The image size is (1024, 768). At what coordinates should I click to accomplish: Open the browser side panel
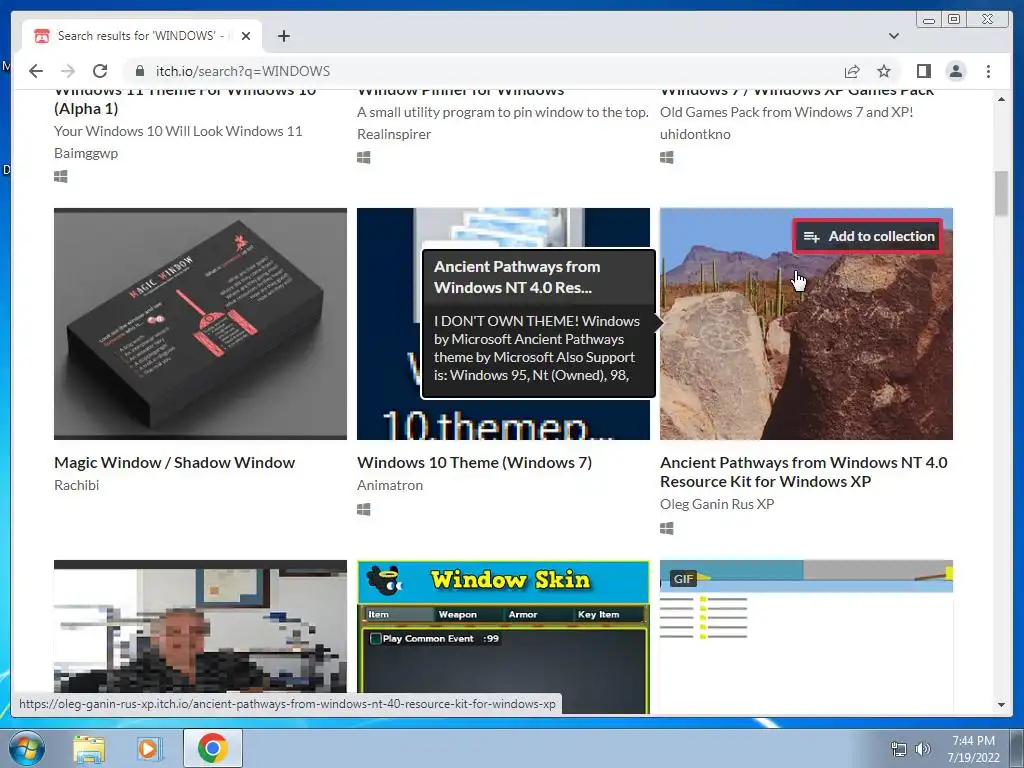click(x=923, y=71)
